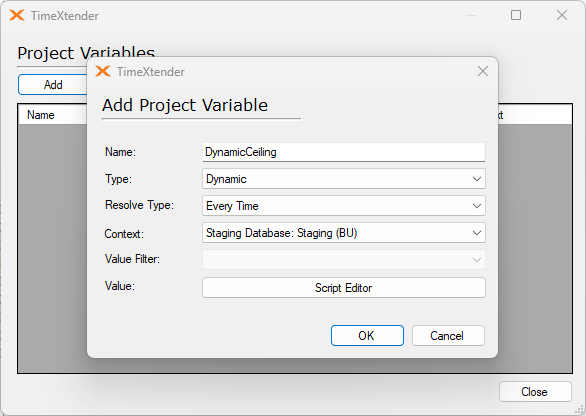This screenshot has width=586, height=416.
Task: Expand the Context dropdown showing Staging Database
Action: pyautogui.click(x=343, y=233)
